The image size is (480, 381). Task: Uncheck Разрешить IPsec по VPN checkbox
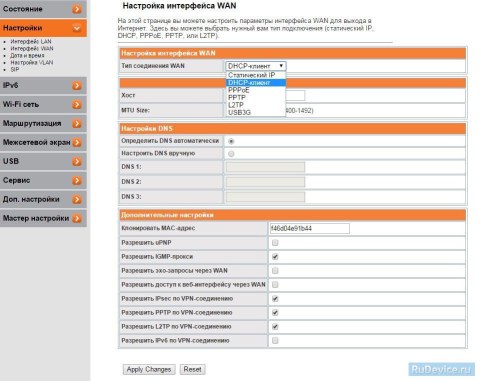275,299
